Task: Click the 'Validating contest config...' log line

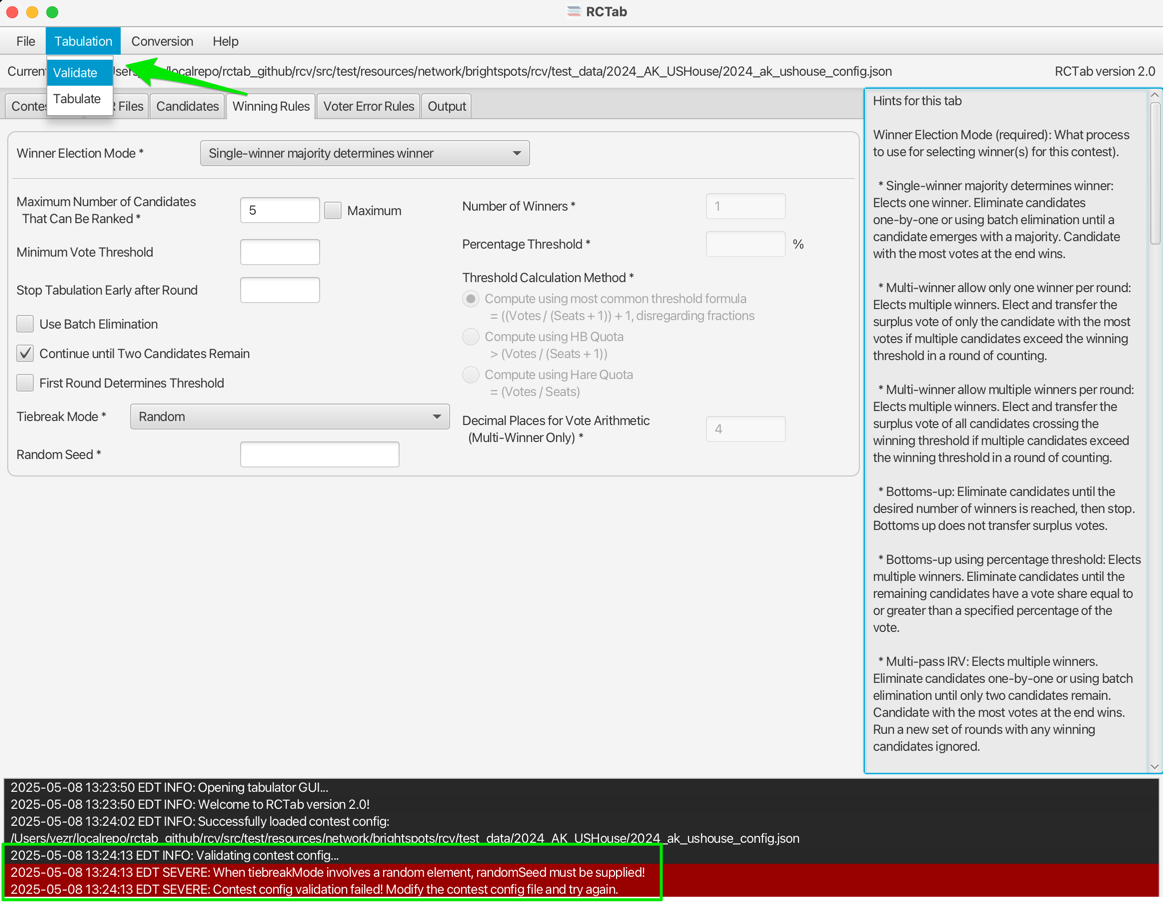Action: pyautogui.click(x=175, y=855)
